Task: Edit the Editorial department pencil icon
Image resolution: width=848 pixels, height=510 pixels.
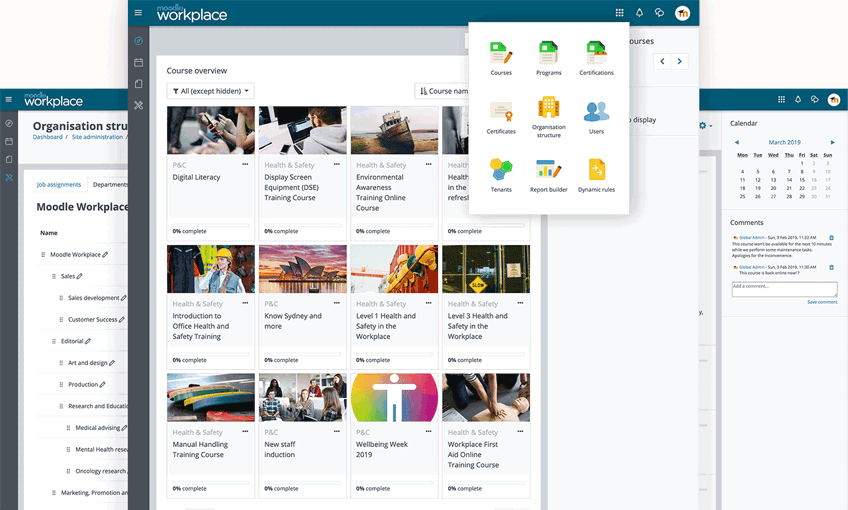Action: [88, 341]
